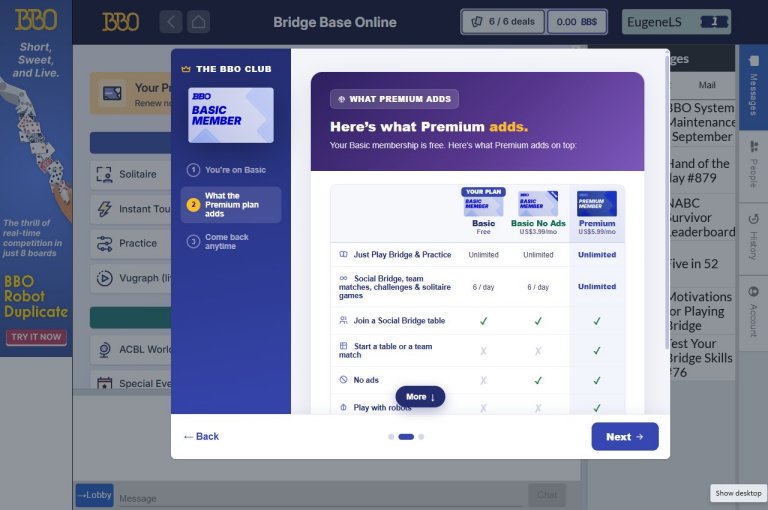This screenshot has width=768, height=510.
Task: Click the crown icon beside THE BBO CLUB
Action: point(186,69)
